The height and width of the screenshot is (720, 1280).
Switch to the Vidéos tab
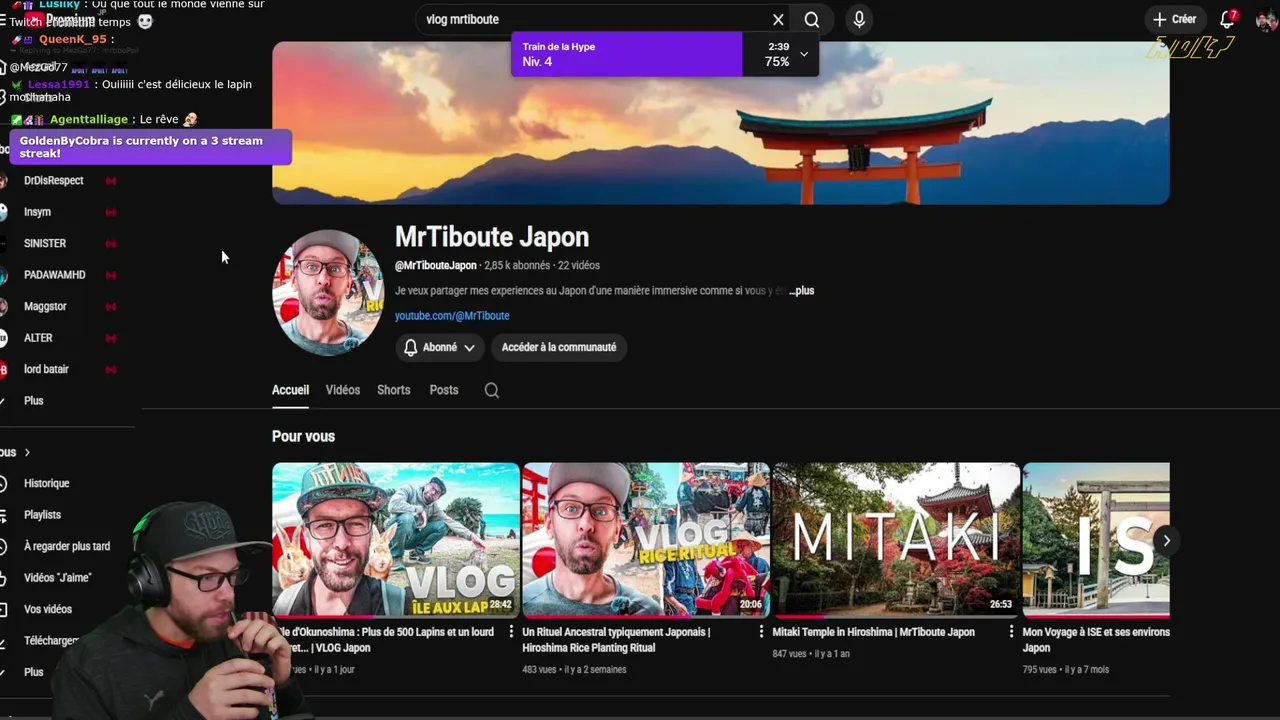pos(343,390)
